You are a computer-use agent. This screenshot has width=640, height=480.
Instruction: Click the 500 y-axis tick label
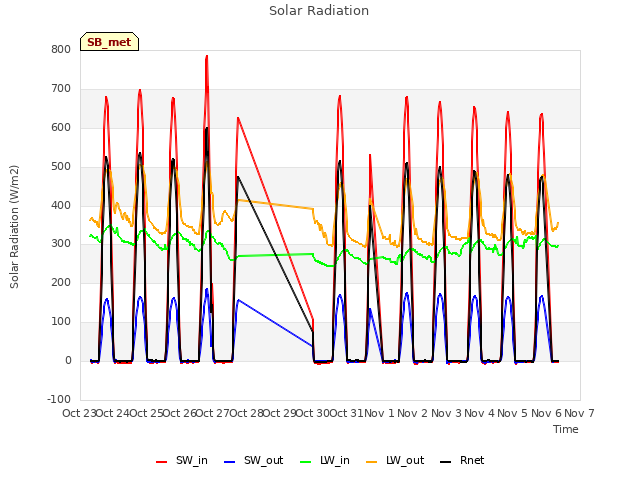(x=61, y=167)
